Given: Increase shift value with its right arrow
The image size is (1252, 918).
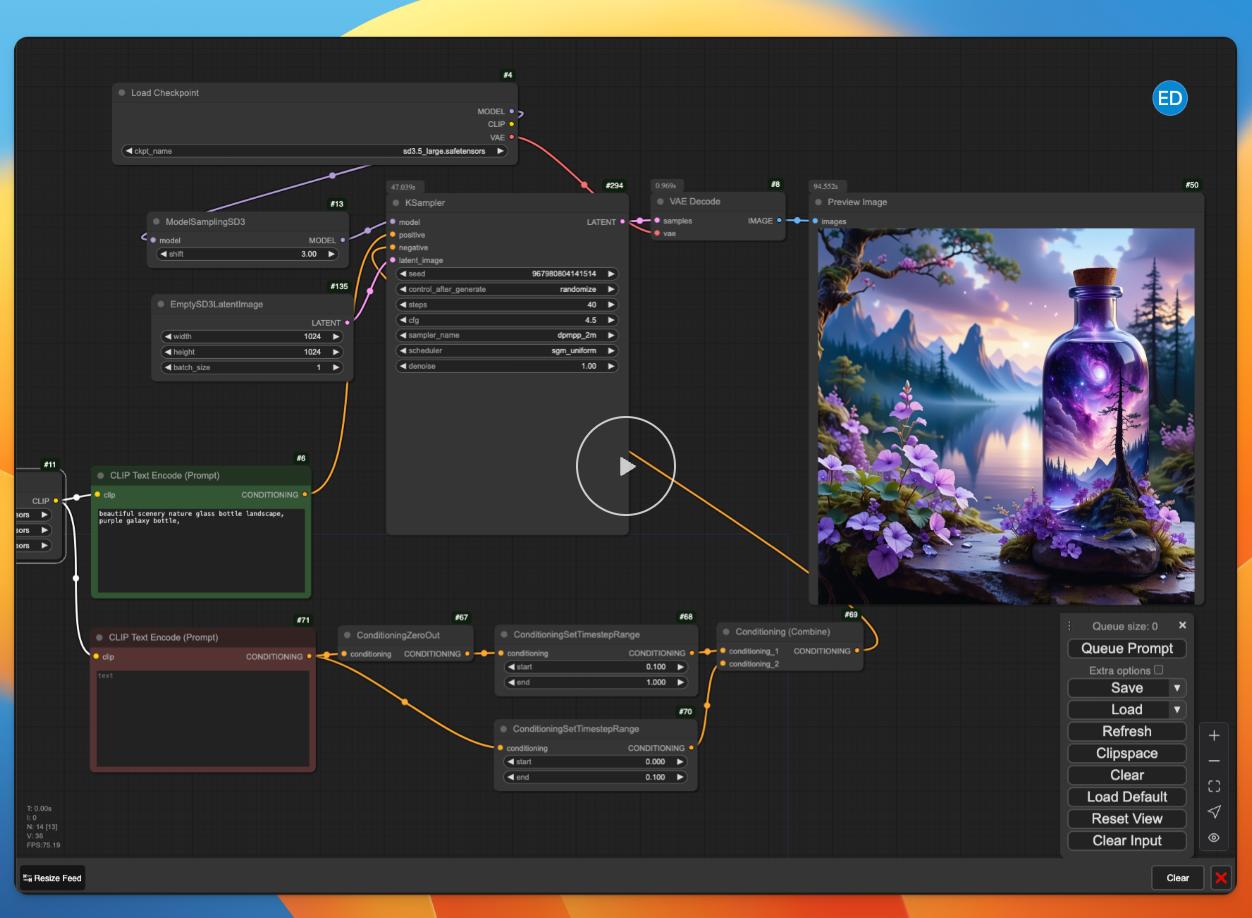Looking at the screenshot, I should [x=331, y=254].
